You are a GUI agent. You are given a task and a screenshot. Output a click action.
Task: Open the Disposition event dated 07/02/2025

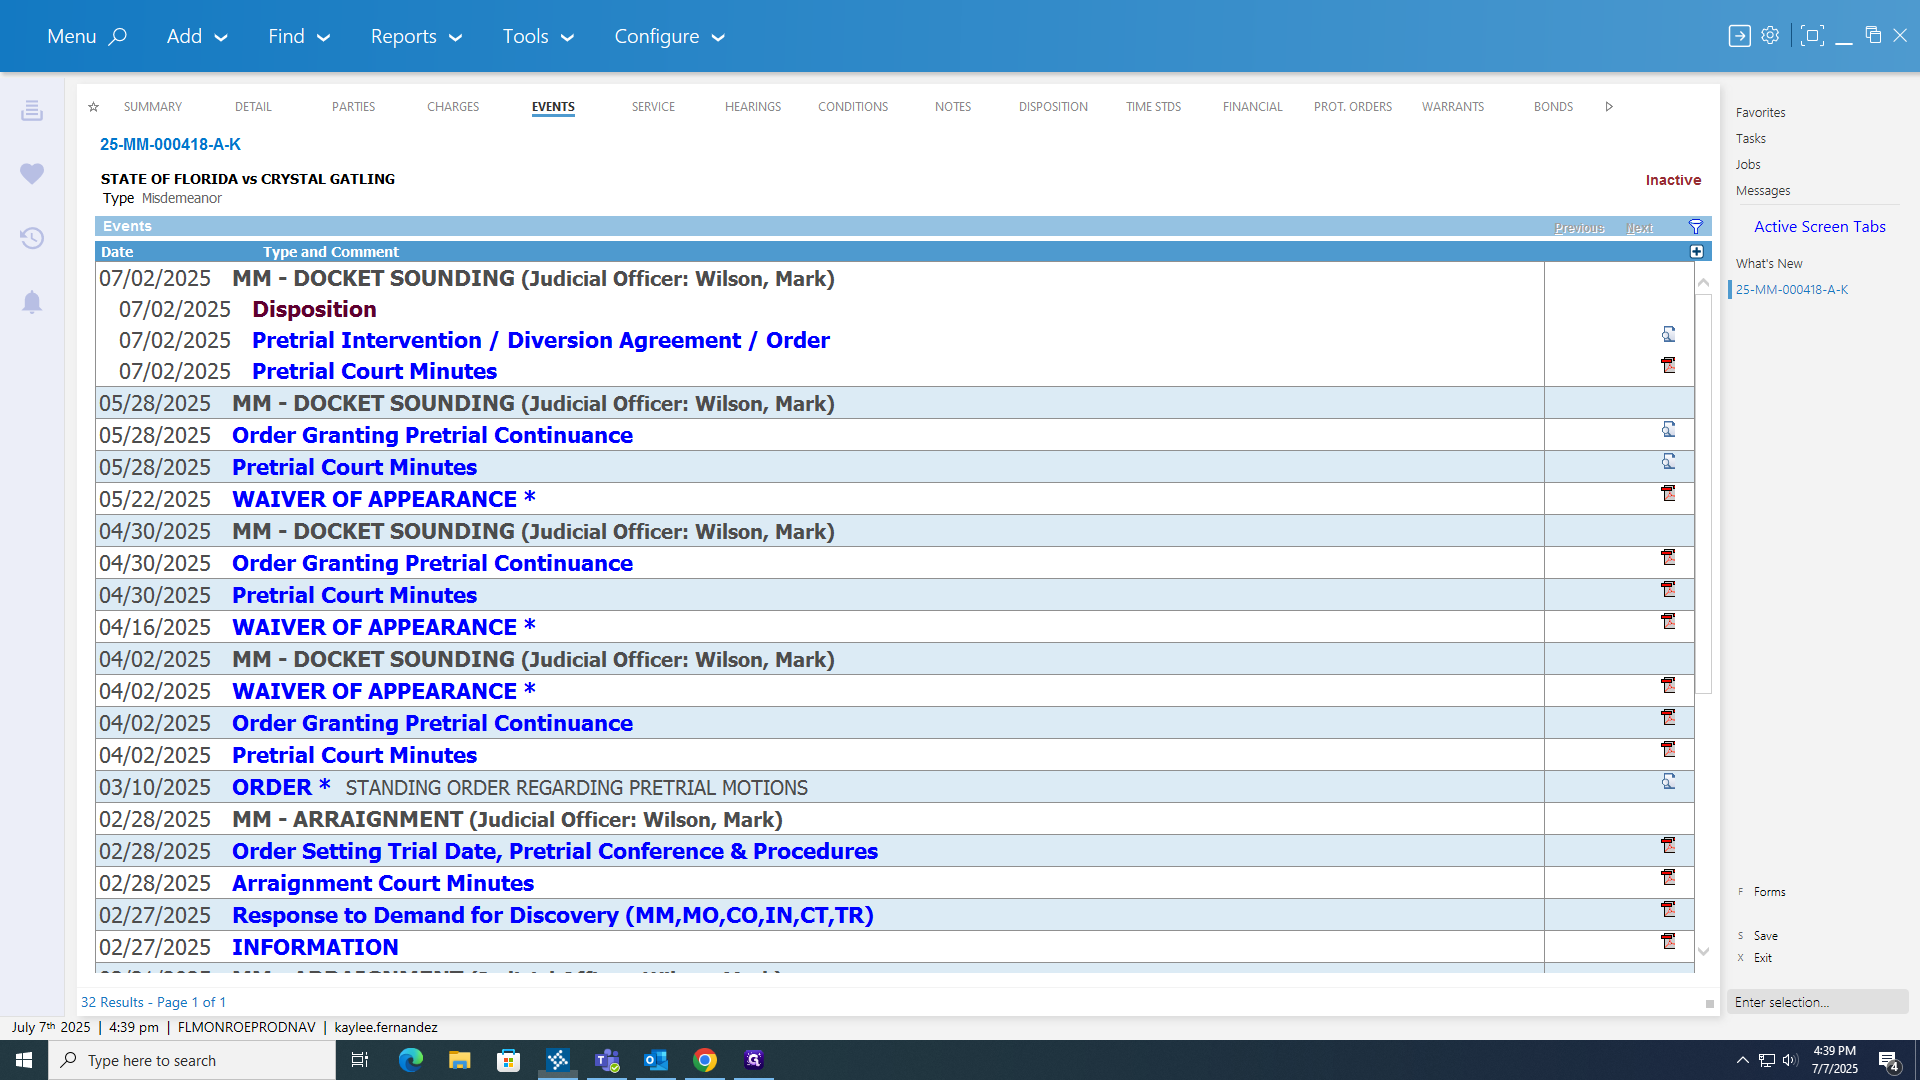(x=314, y=310)
